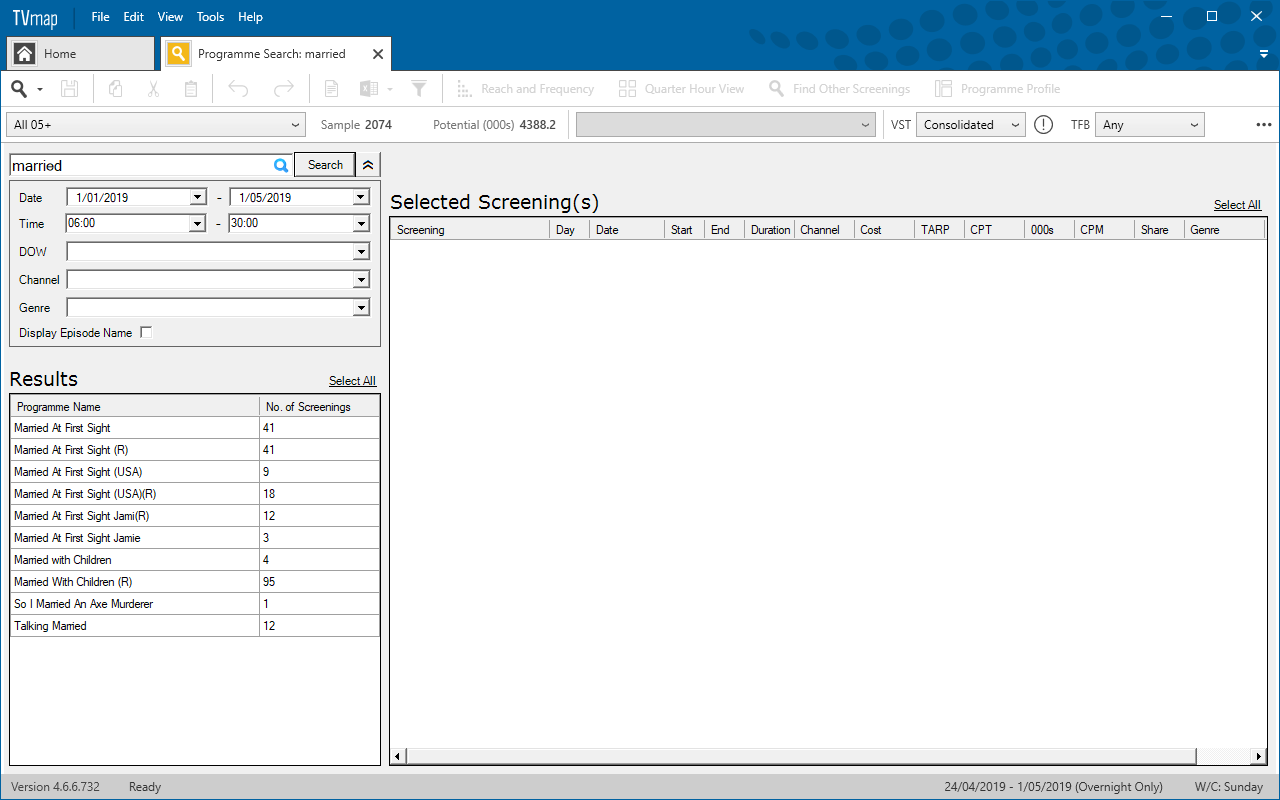Collapse the search criteria panel
This screenshot has width=1280, height=800.
368,165
